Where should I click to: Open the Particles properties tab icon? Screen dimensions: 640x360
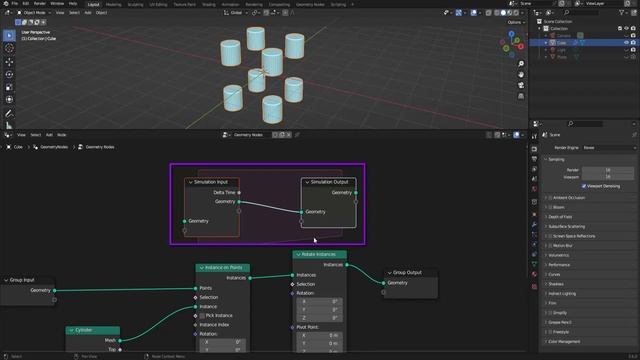pyautogui.click(x=534, y=234)
